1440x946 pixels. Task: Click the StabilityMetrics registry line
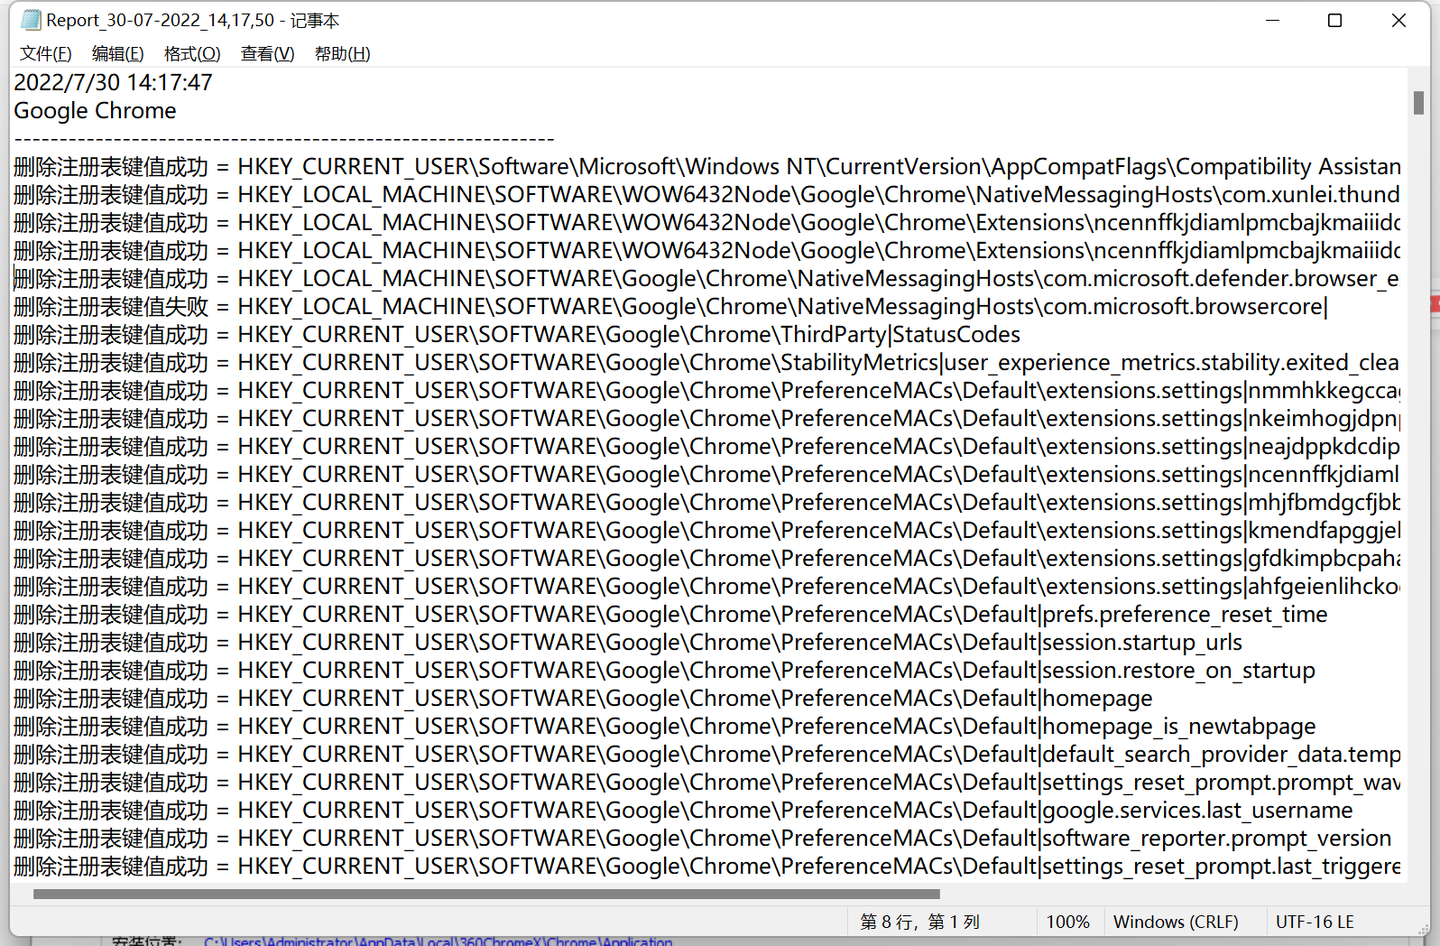tap(707, 363)
